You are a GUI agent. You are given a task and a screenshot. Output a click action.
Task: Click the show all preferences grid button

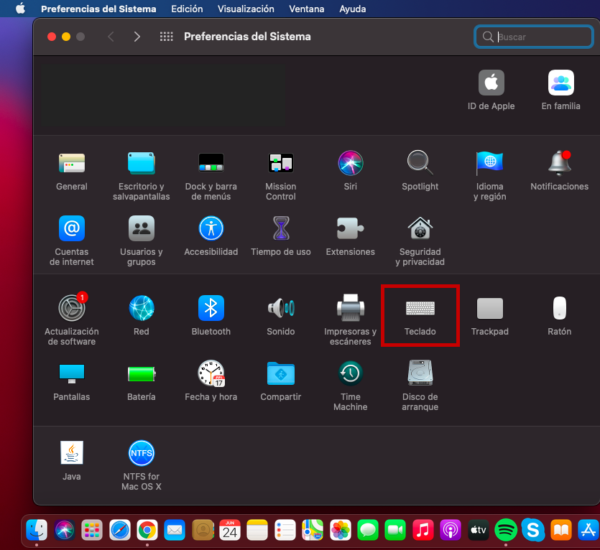click(166, 37)
